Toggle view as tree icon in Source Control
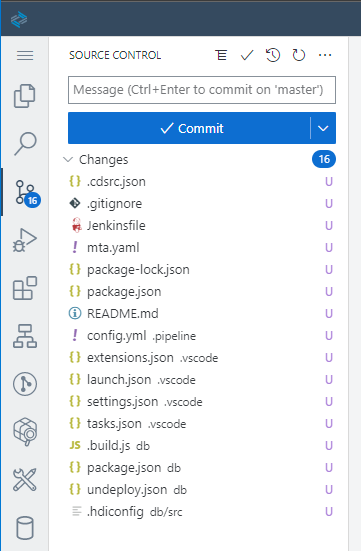361x551 pixels. (x=221, y=55)
